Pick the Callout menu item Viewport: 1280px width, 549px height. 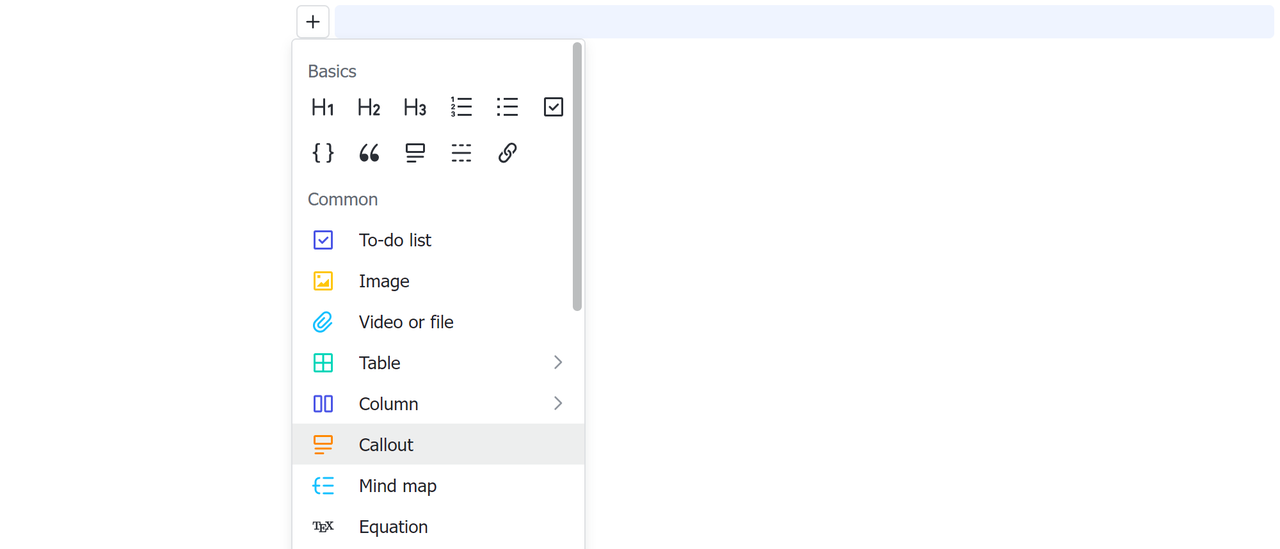point(386,445)
